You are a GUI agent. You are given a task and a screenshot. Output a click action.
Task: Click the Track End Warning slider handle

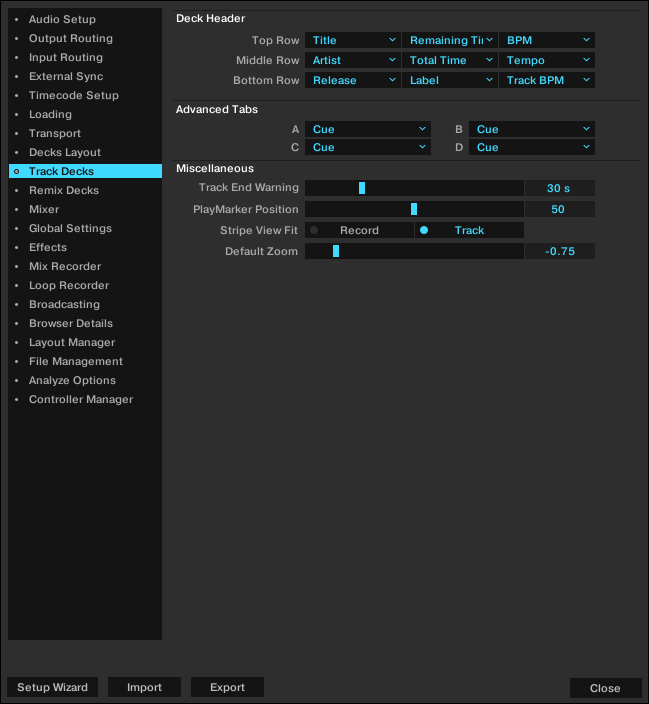[362, 188]
